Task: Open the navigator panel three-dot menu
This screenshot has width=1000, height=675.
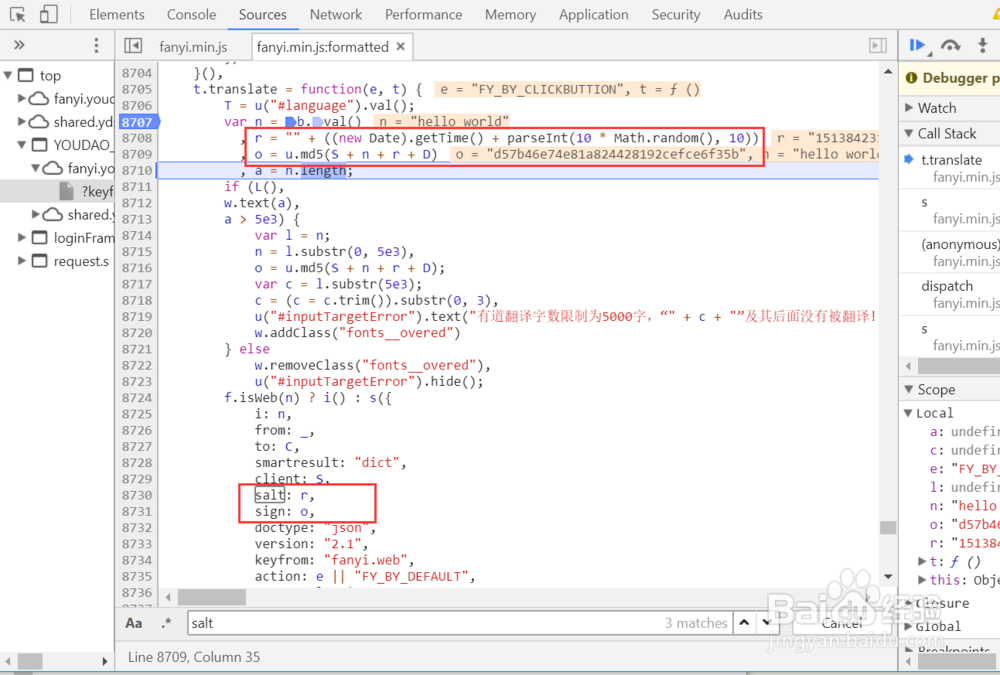Action: tap(95, 46)
